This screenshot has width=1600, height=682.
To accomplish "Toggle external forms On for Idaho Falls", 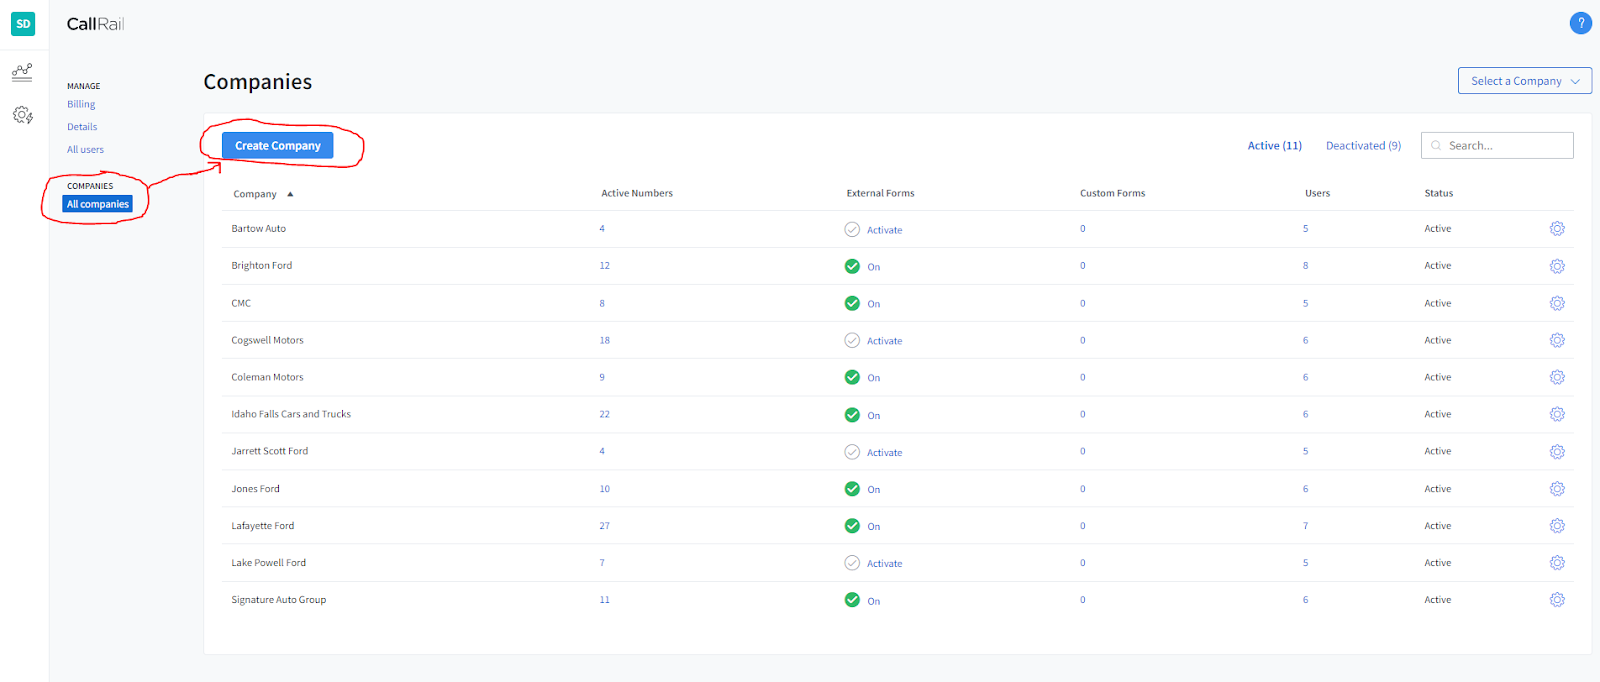I will coord(862,415).
